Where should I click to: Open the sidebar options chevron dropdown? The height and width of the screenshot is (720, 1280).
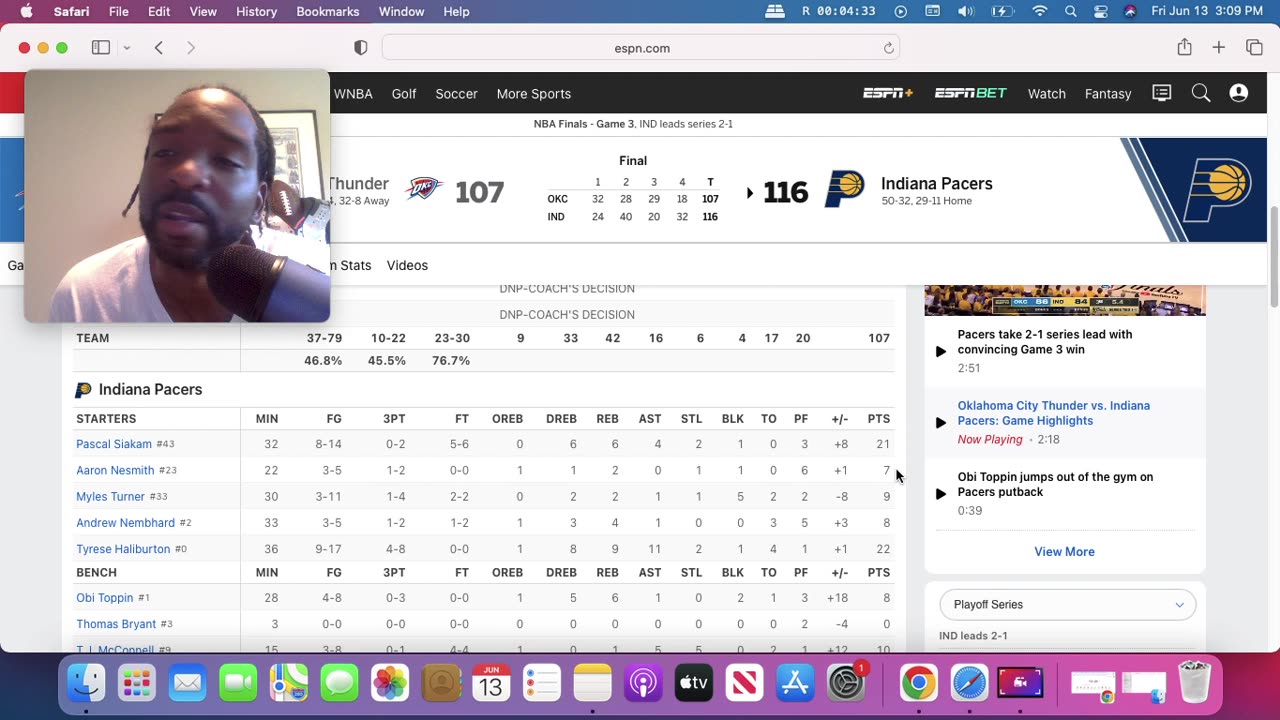tap(126, 48)
